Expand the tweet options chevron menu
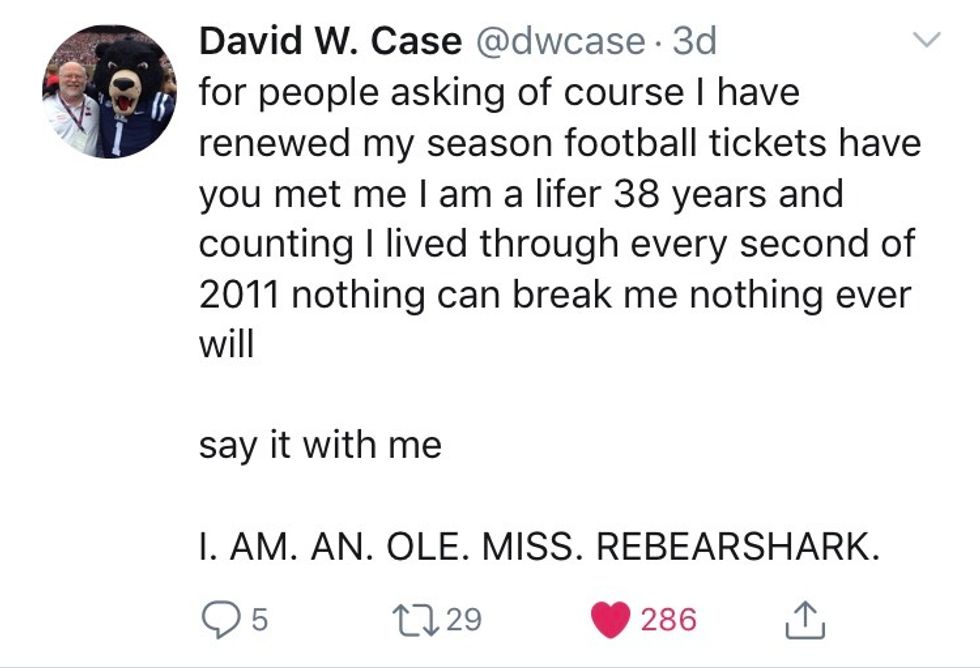 (929, 41)
